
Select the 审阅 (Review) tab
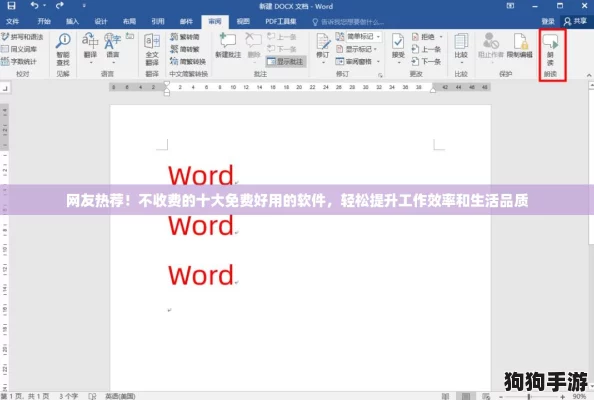pos(215,21)
